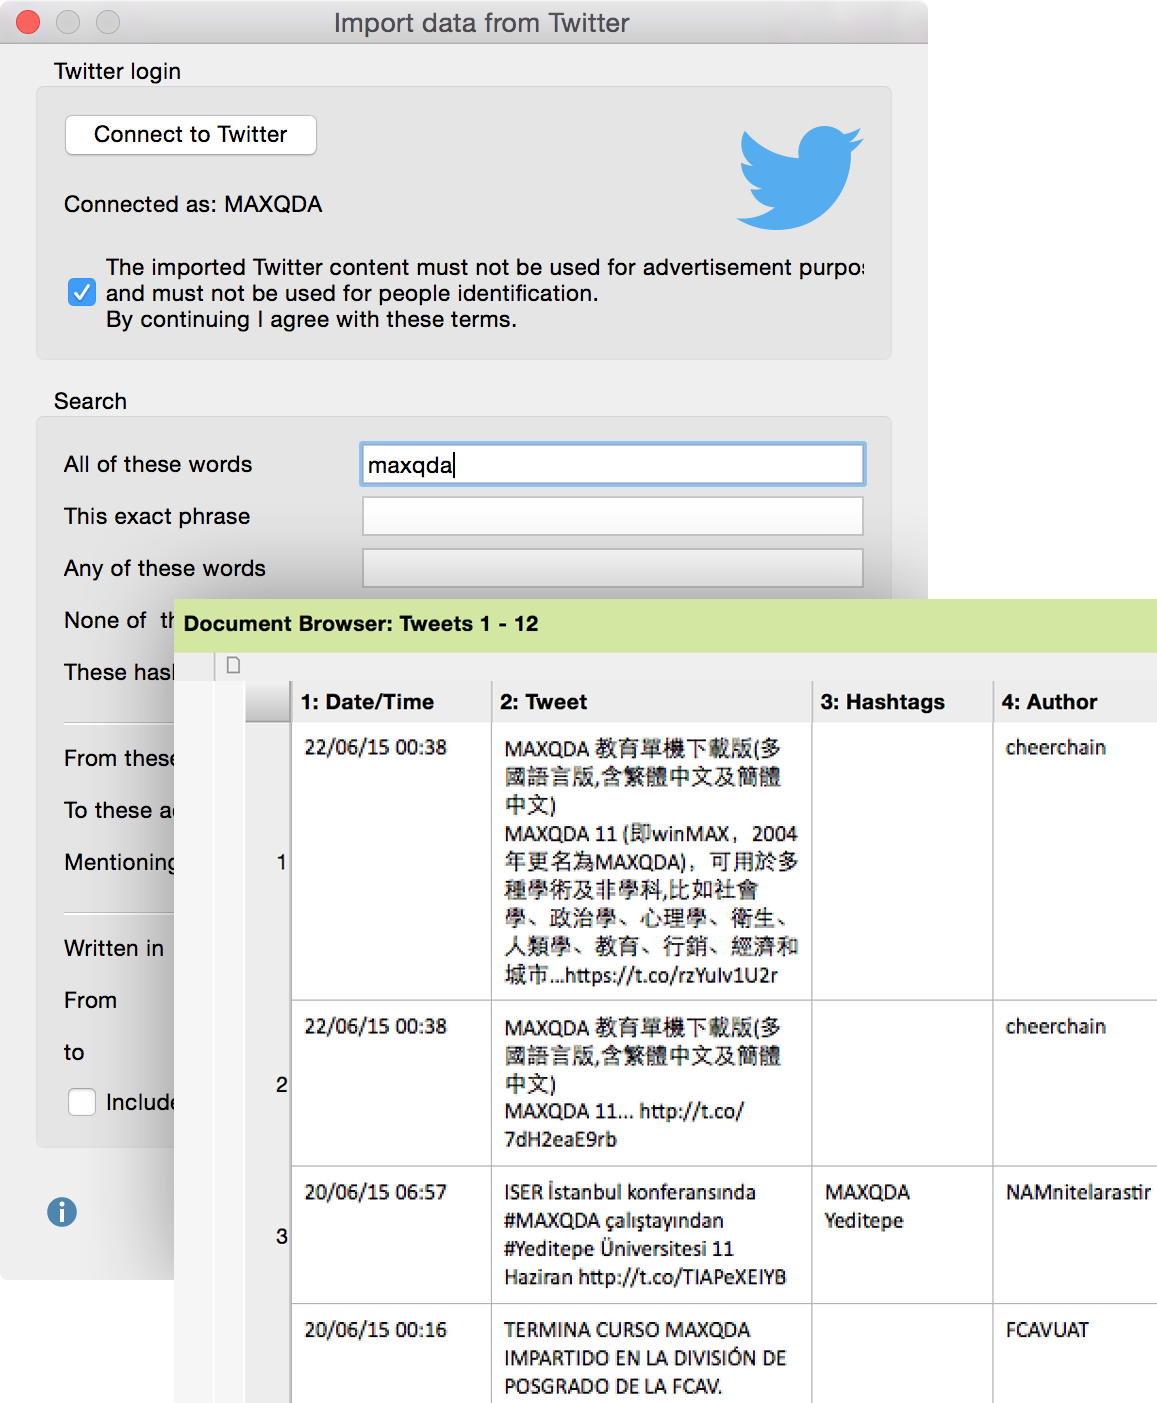Click the '3: Hashtags' column header
Image resolution: width=1157 pixels, height=1403 pixels.
click(x=902, y=702)
